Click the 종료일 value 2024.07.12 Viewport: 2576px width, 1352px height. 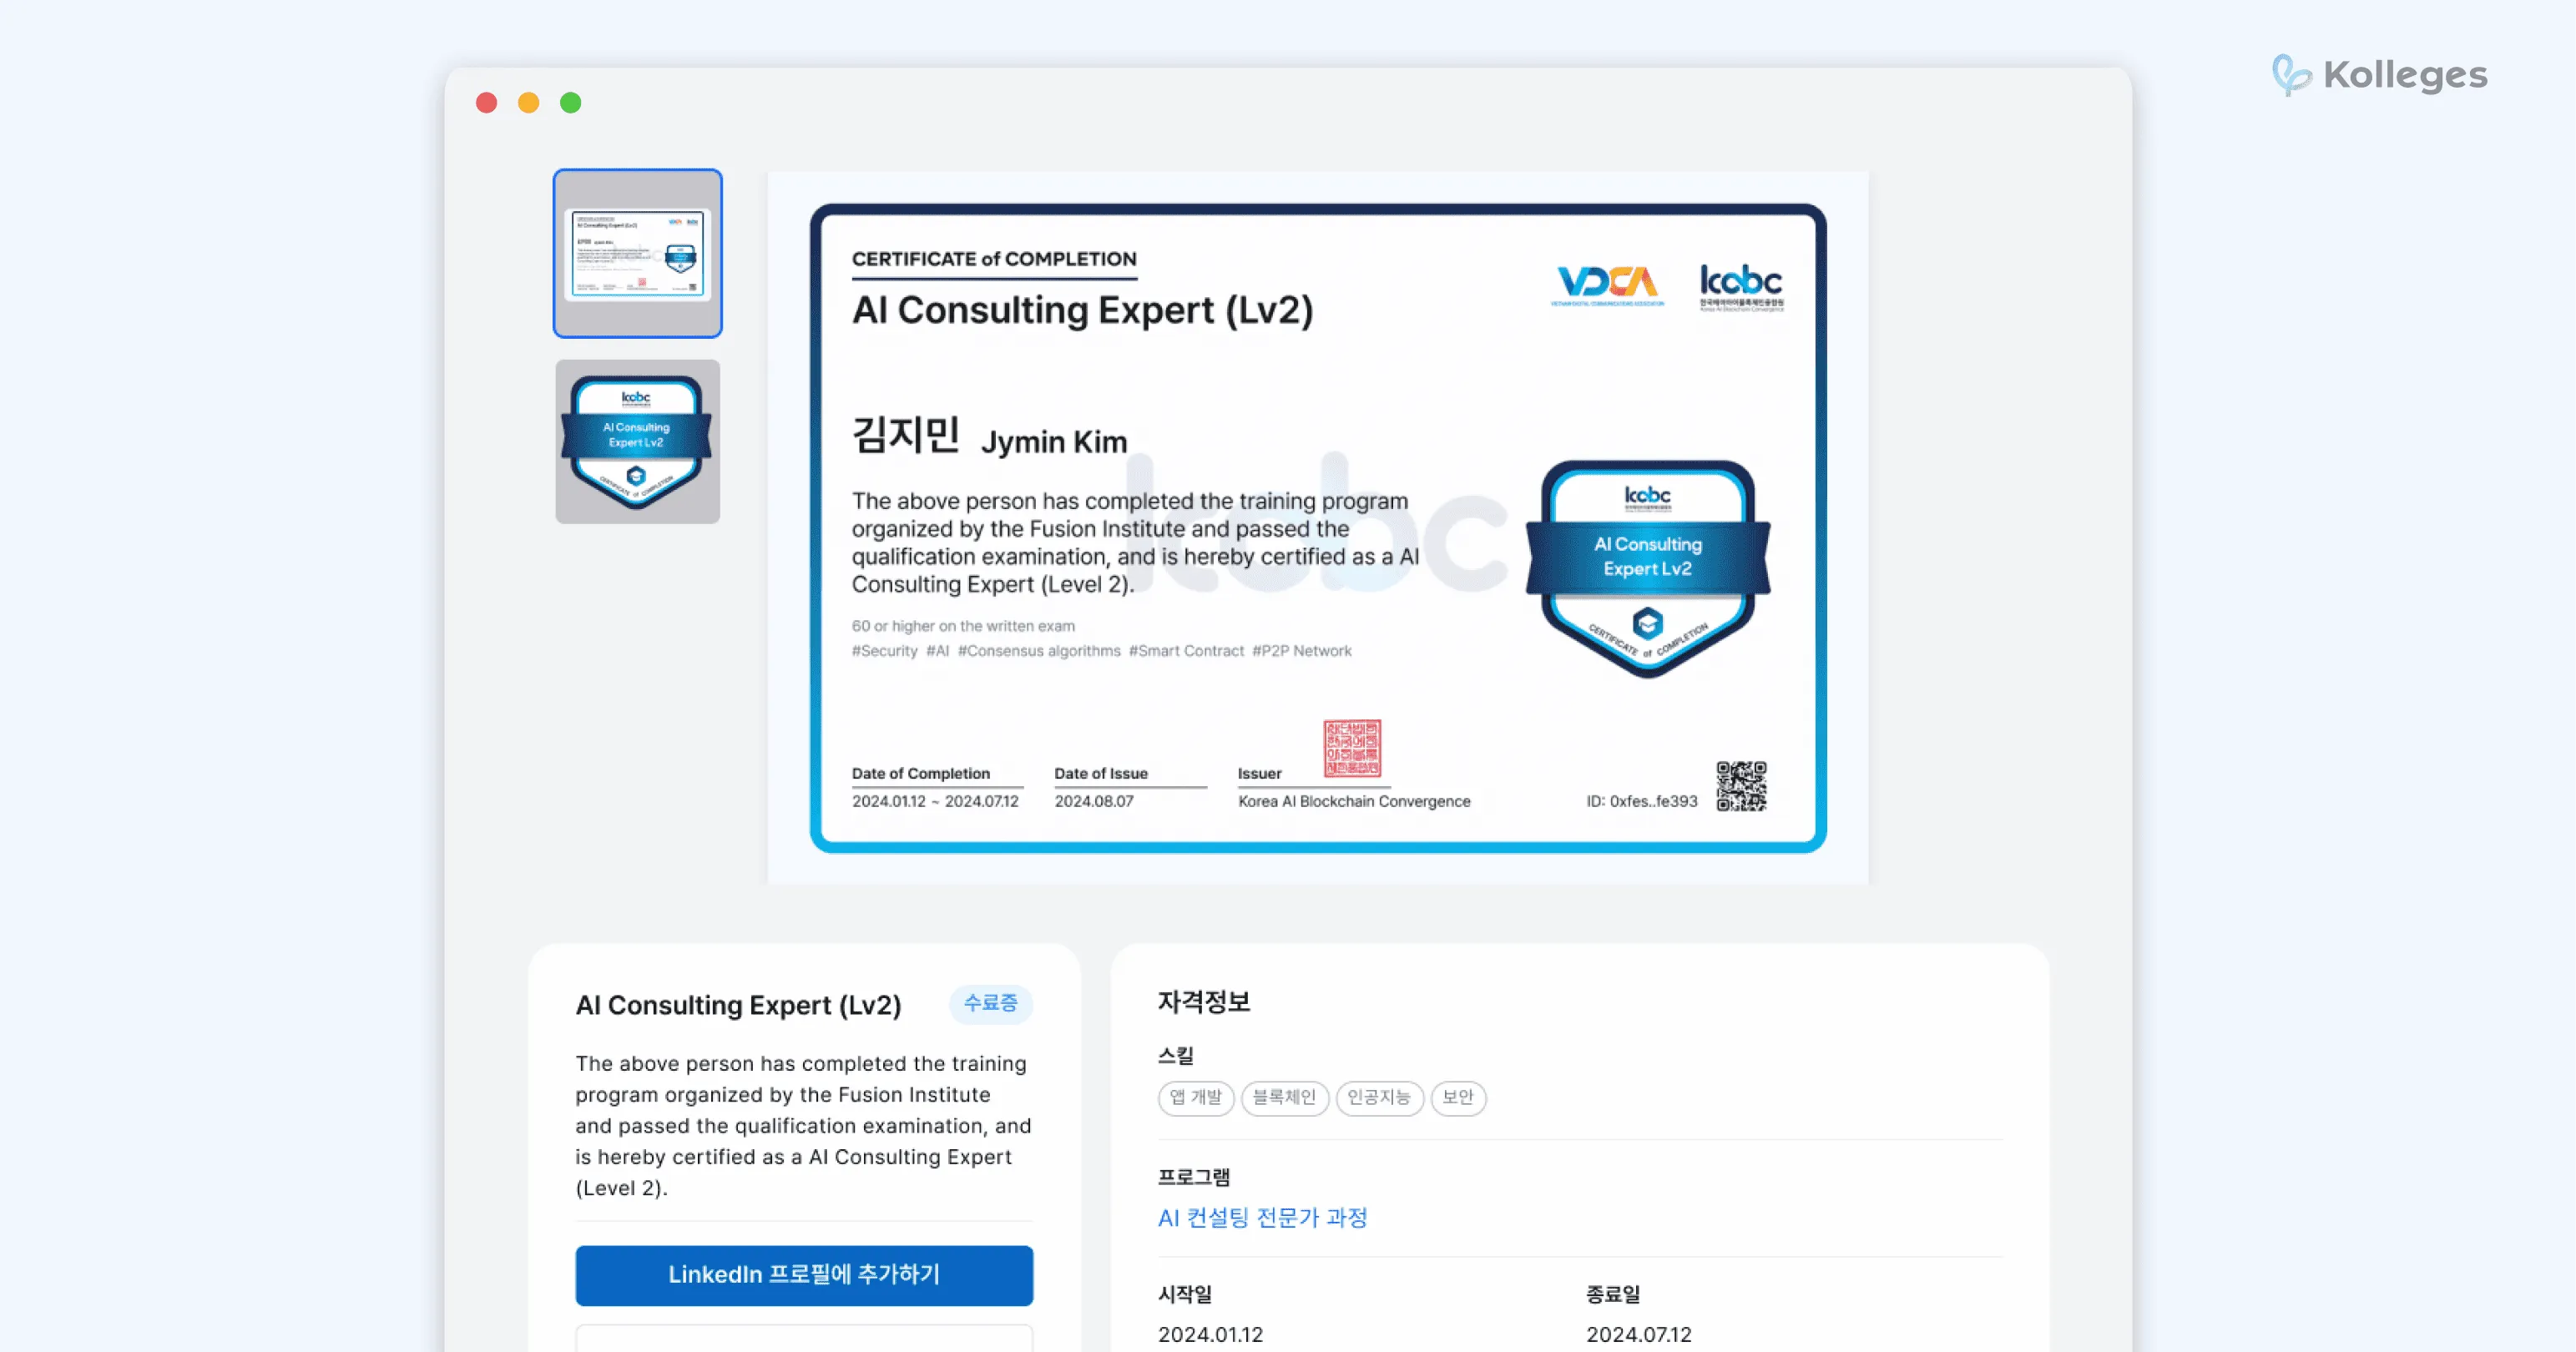click(1638, 1334)
